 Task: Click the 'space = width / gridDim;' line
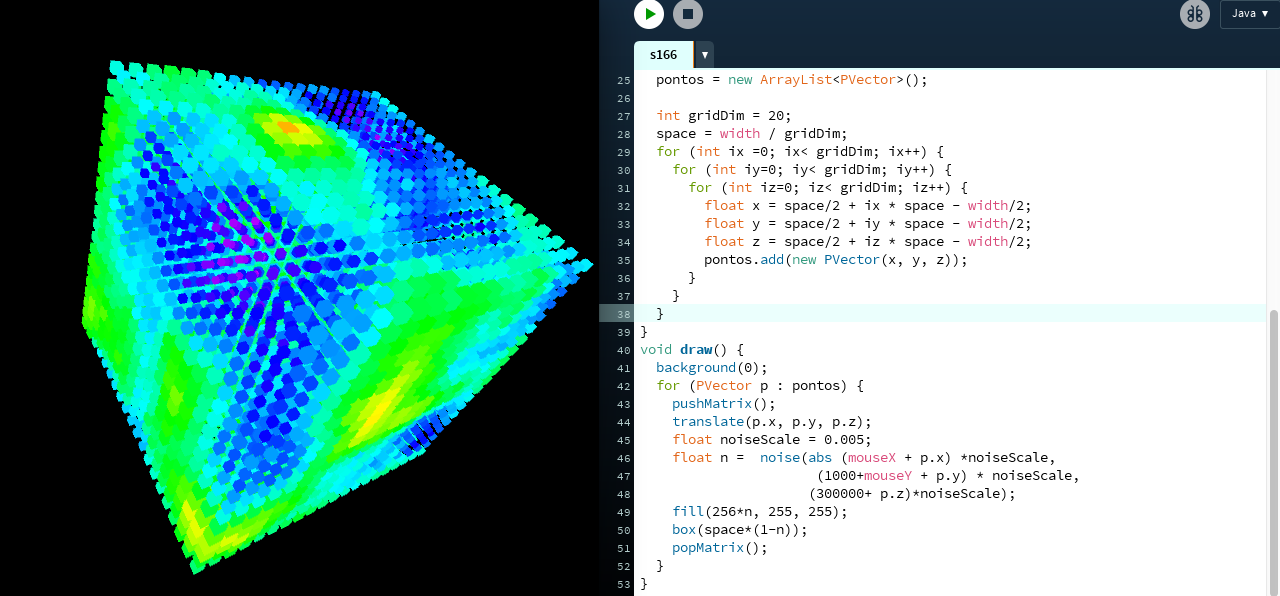751,134
